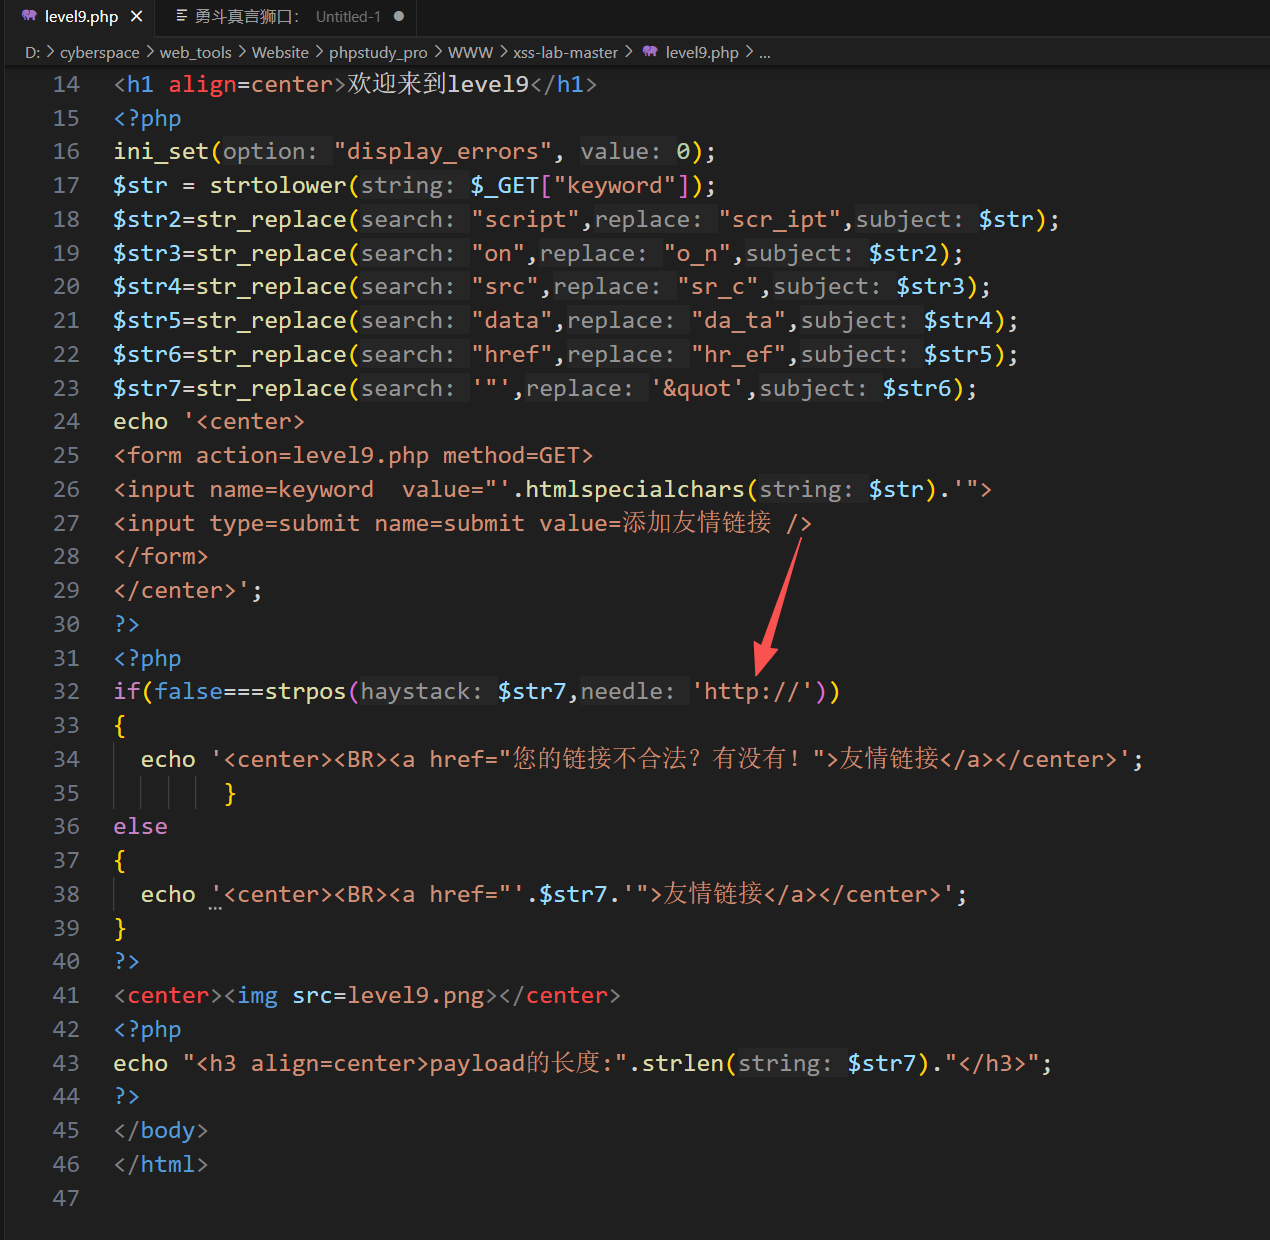The width and height of the screenshot is (1270, 1240).
Task: Click the strlen function on line 43
Action: [x=683, y=1064]
